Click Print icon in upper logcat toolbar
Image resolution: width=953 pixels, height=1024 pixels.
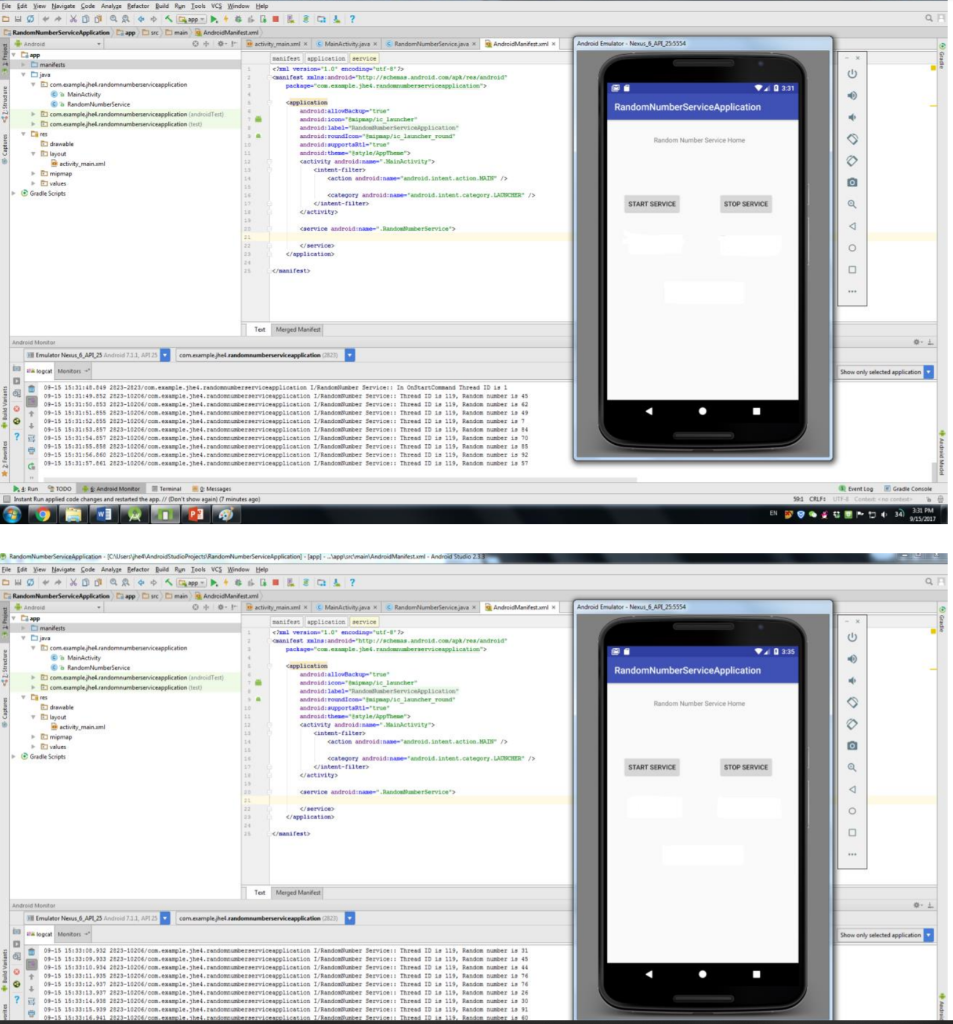pos(31,451)
